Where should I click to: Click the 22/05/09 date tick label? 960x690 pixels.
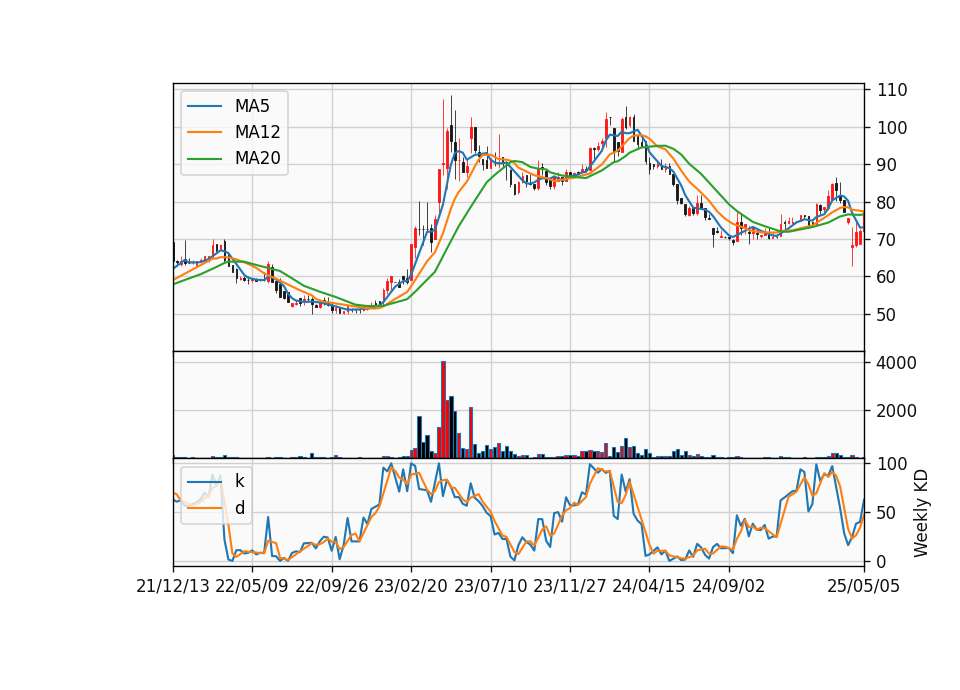(x=252, y=586)
